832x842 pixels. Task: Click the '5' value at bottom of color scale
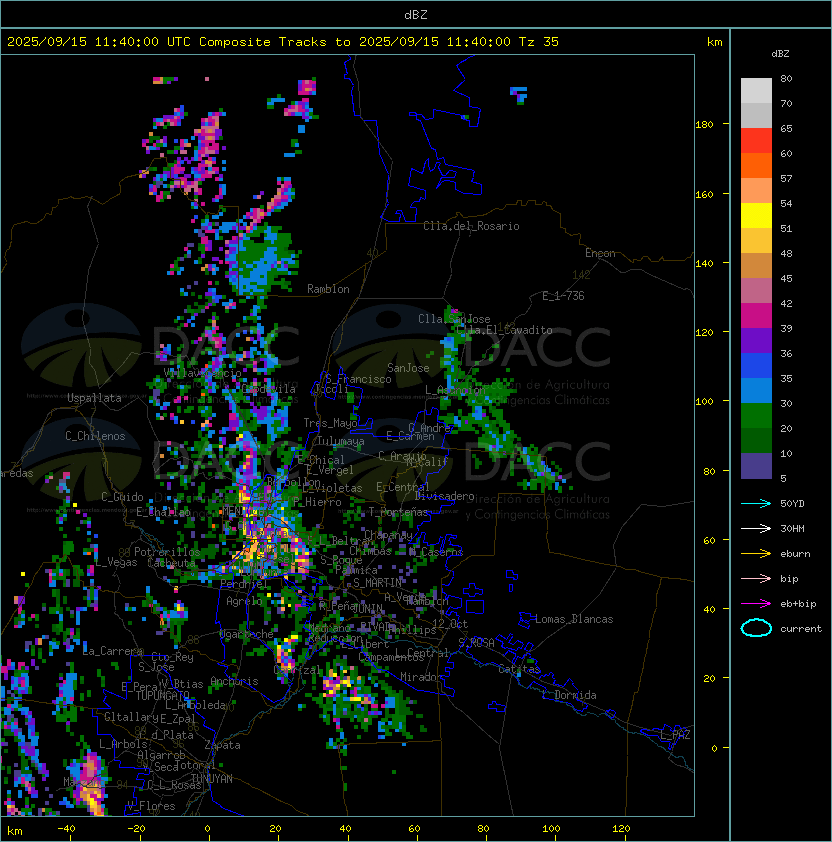point(784,478)
